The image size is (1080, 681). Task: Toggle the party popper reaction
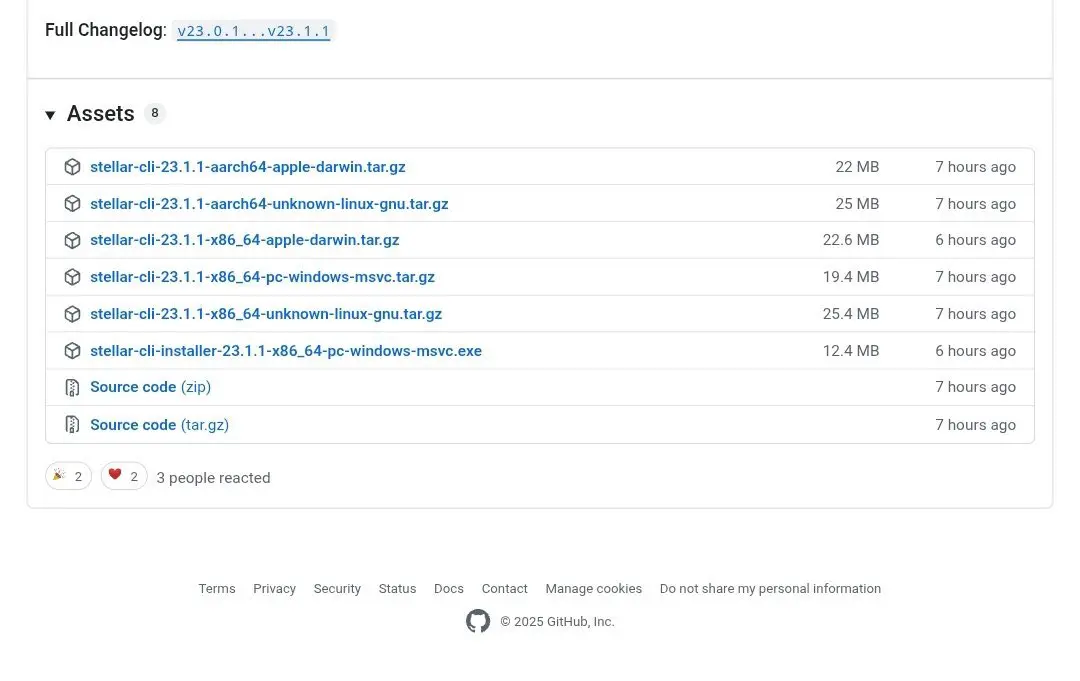(x=68, y=476)
